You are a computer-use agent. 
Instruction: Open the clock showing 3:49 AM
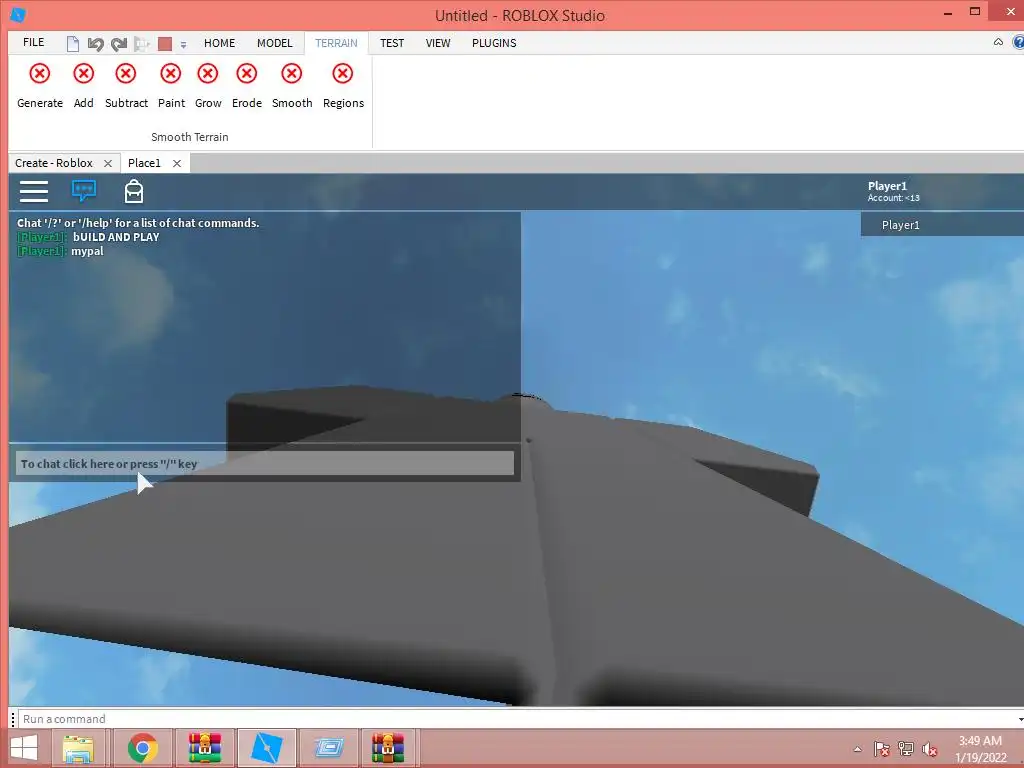981,749
